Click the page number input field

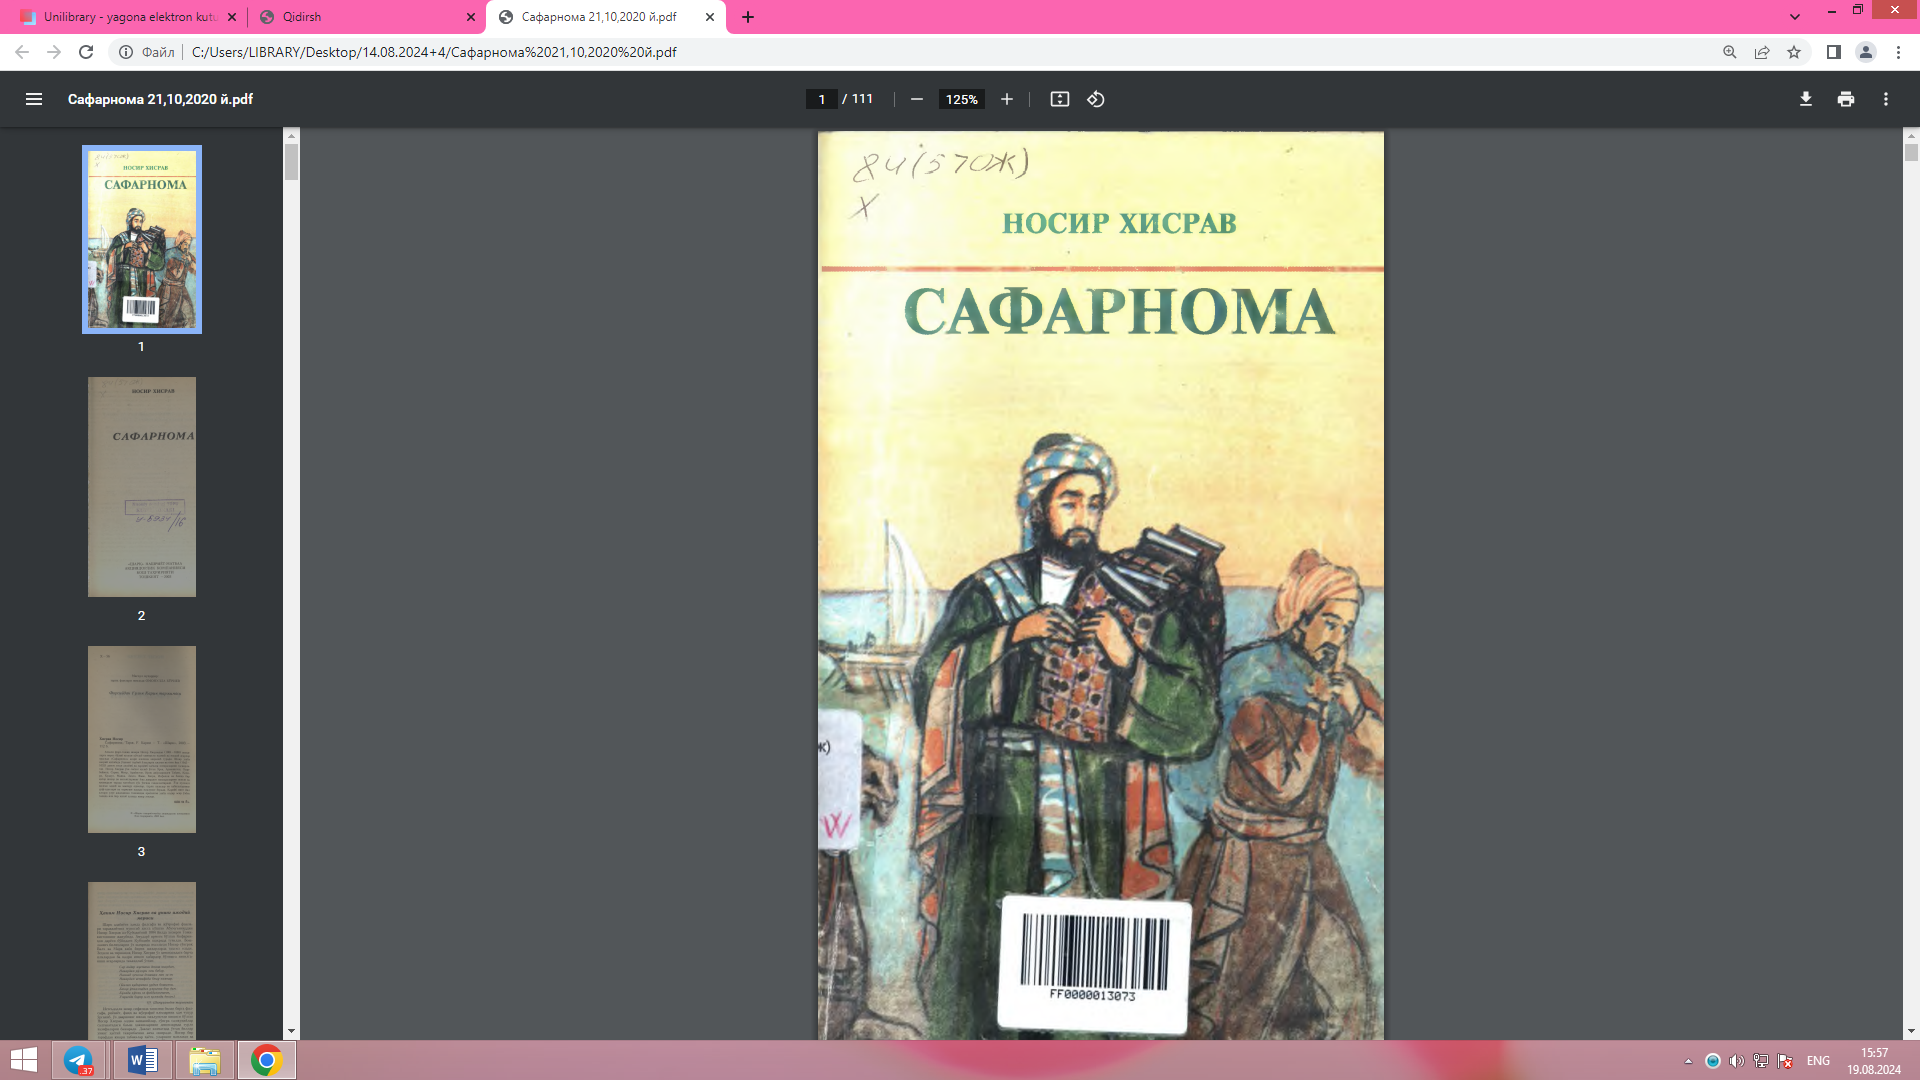(821, 99)
